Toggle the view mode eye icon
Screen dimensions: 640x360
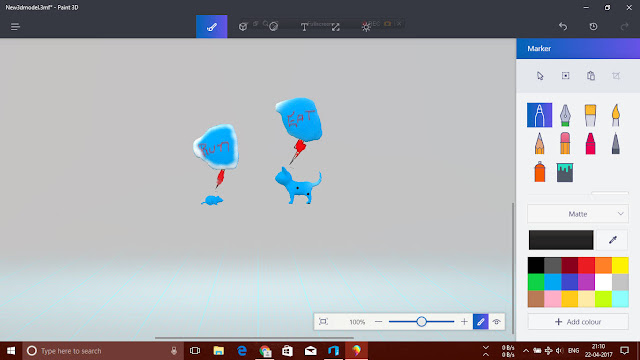[x=496, y=322]
